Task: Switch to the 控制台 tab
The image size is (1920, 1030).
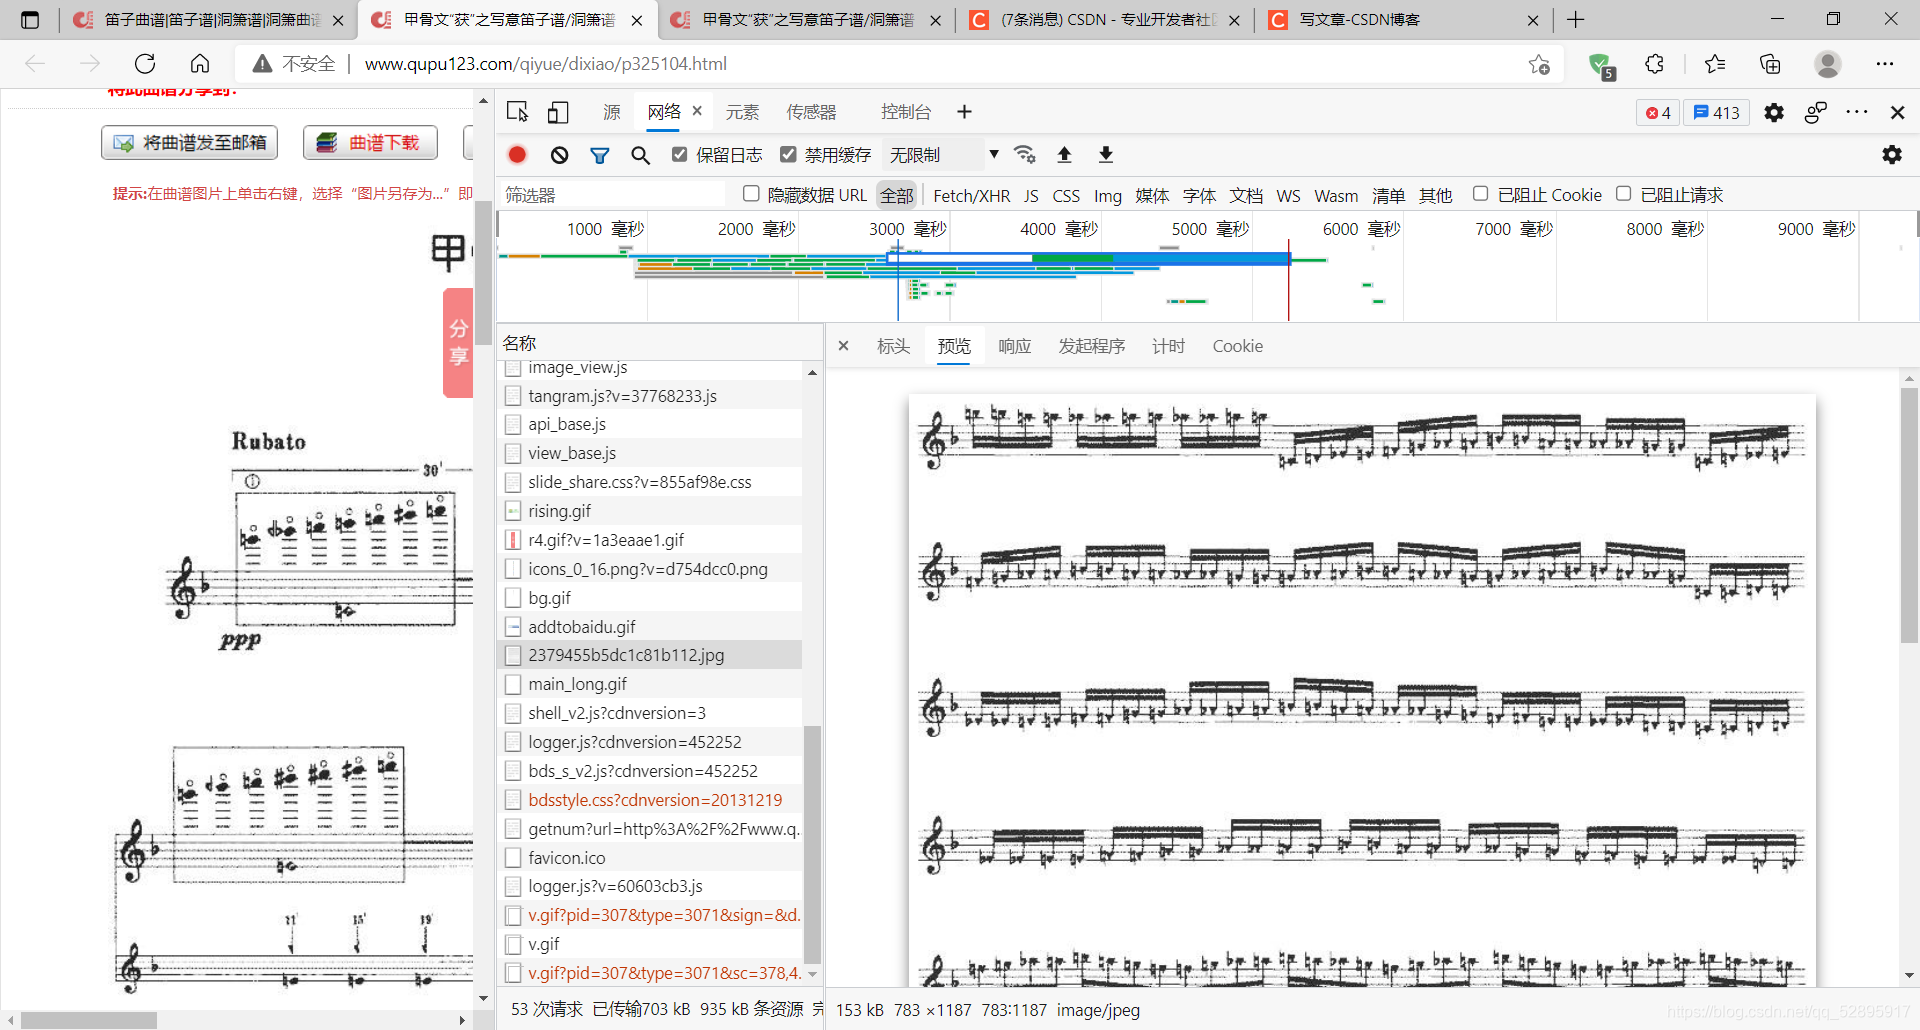Action: click(906, 112)
